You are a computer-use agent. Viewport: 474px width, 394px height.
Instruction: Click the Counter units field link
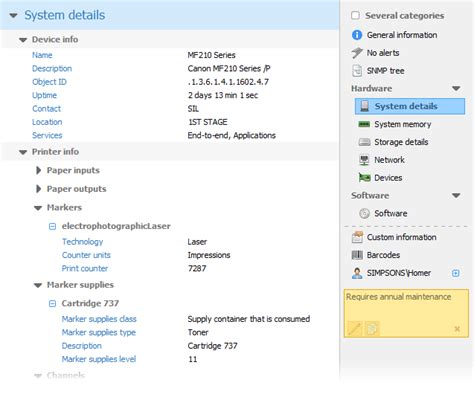[86, 255]
